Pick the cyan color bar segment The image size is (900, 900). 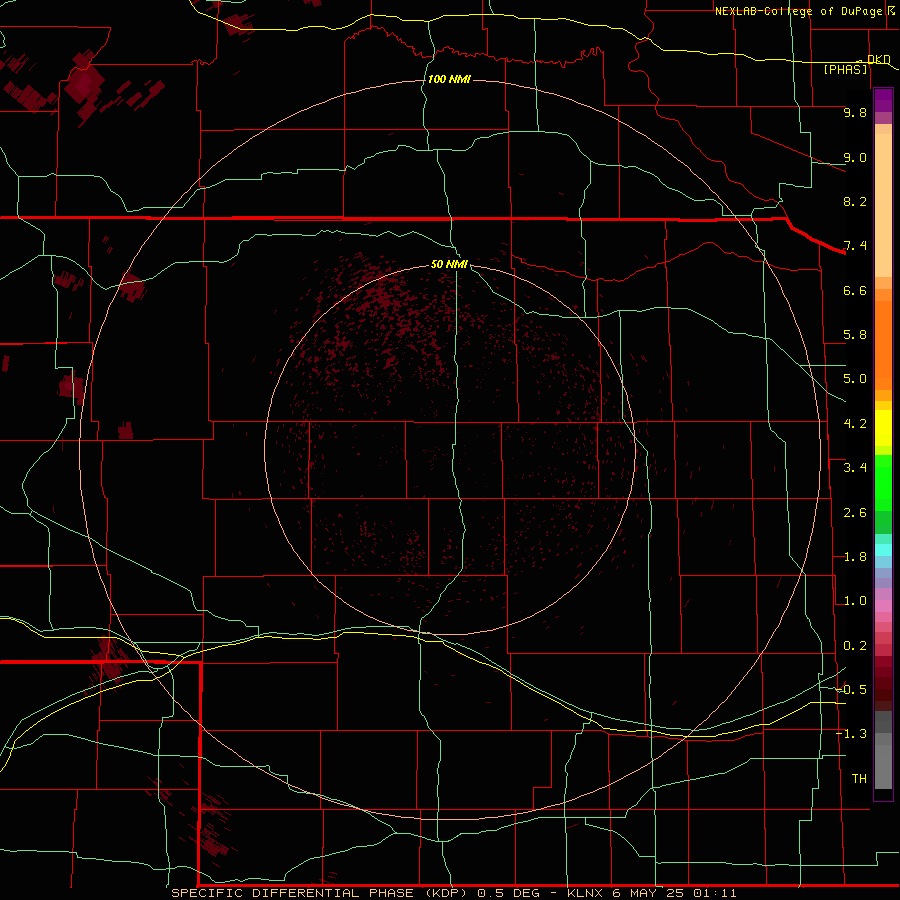883,550
